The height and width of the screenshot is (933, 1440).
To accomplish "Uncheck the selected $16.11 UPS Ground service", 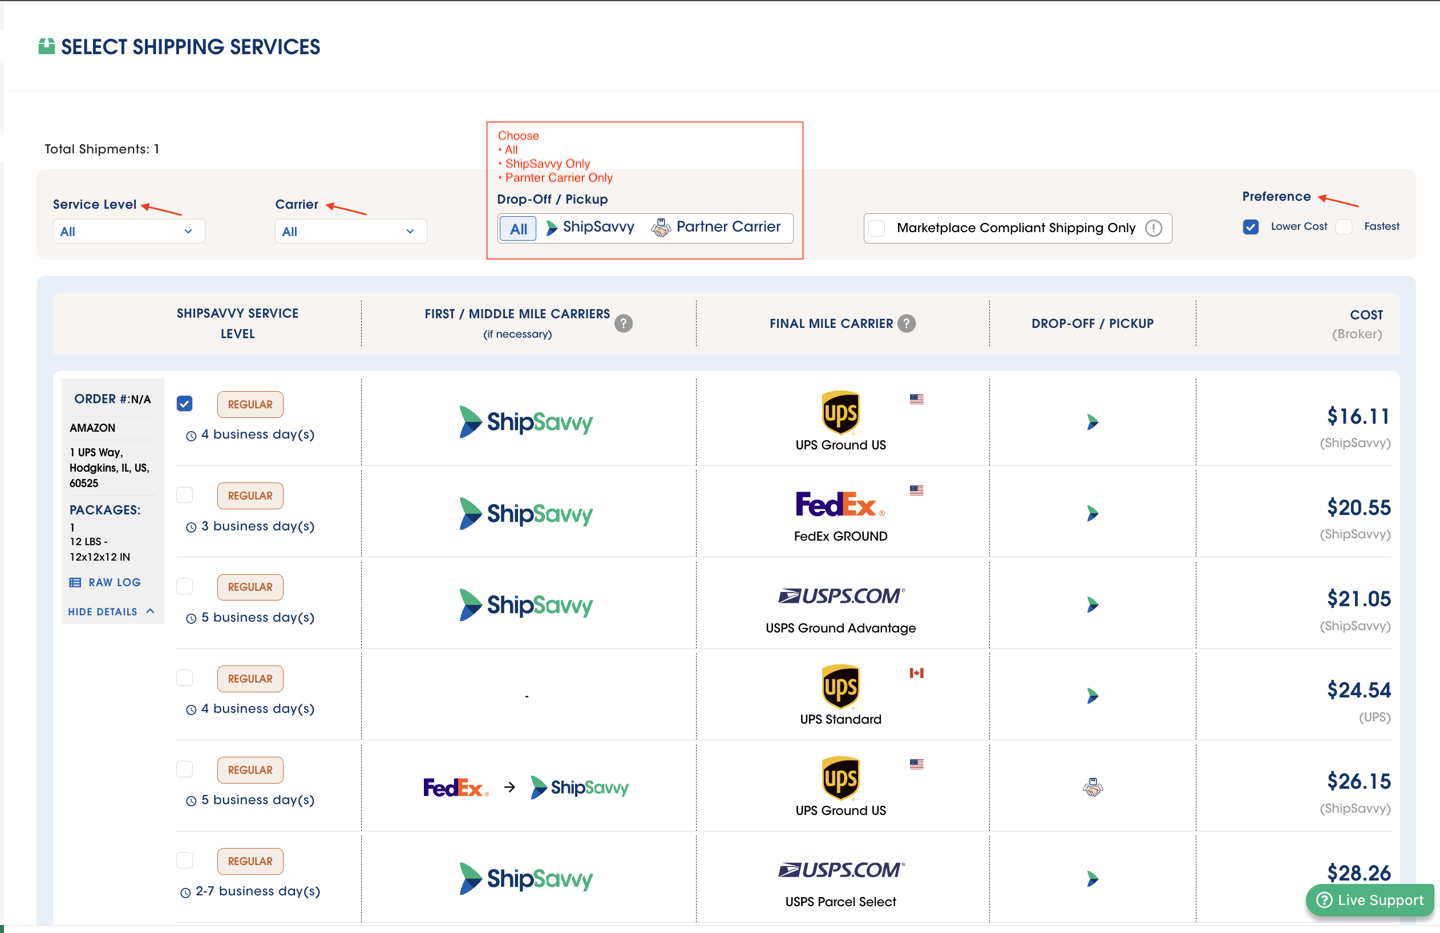I will [x=185, y=404].
